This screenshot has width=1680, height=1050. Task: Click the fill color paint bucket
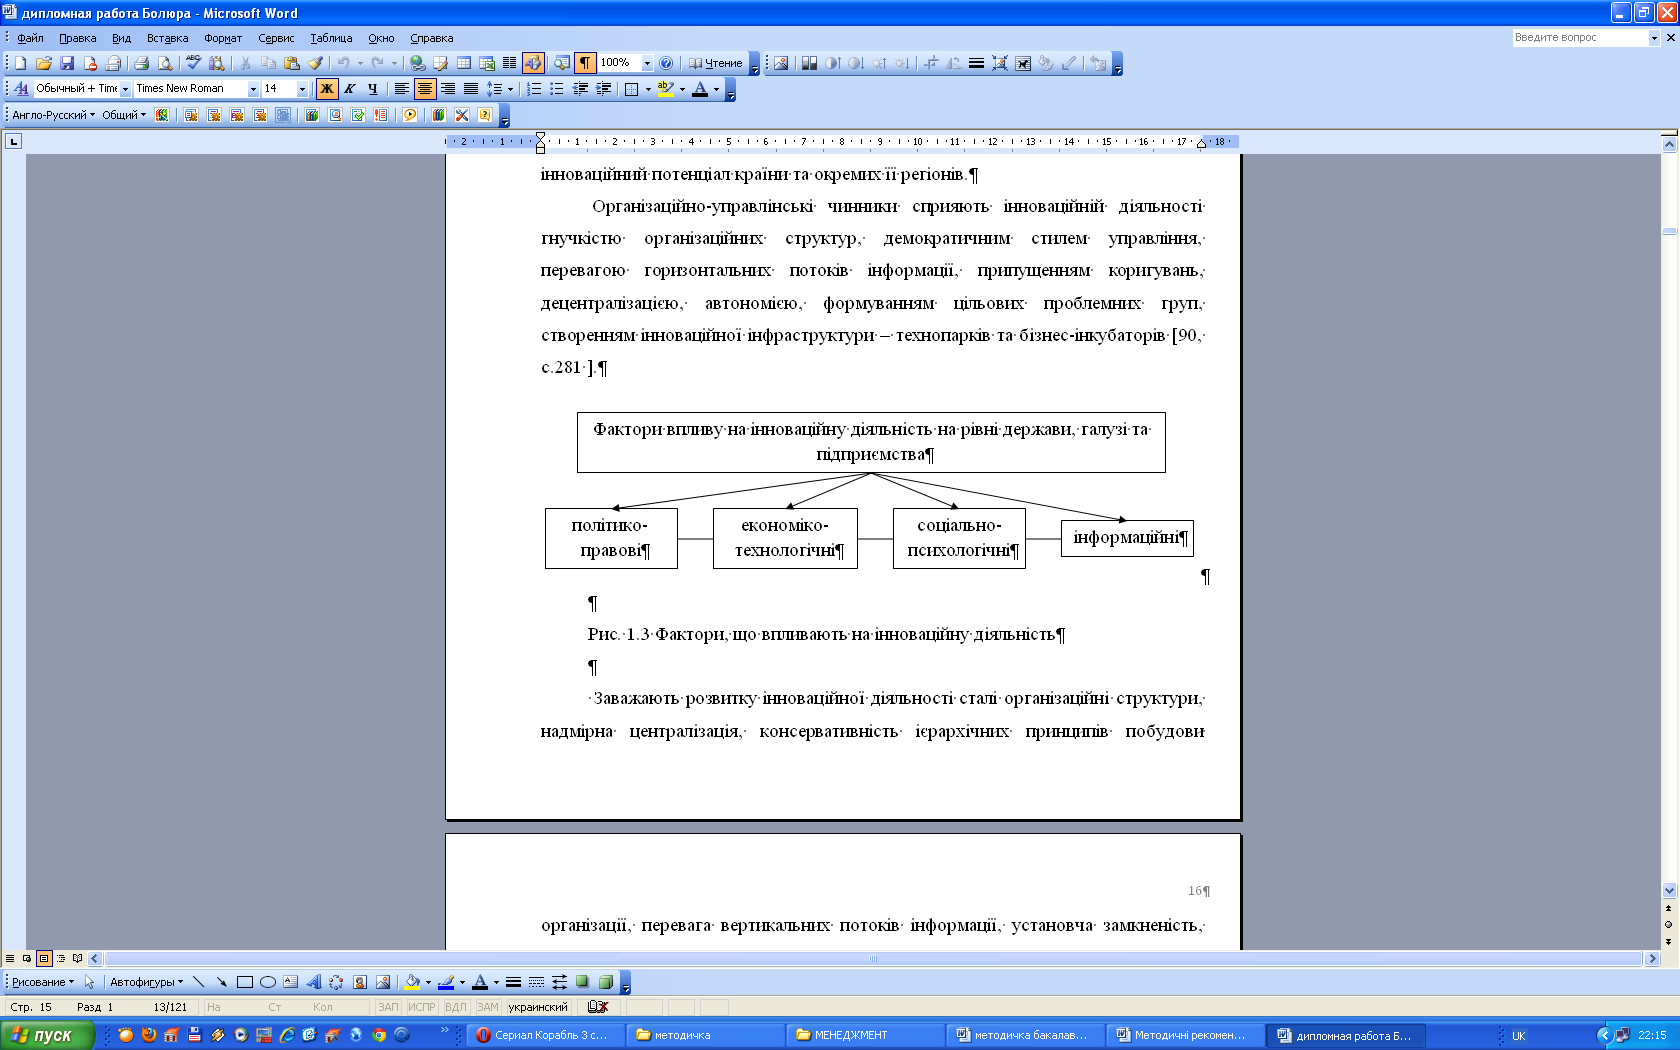pyautogui.click(x=411, y=982)
